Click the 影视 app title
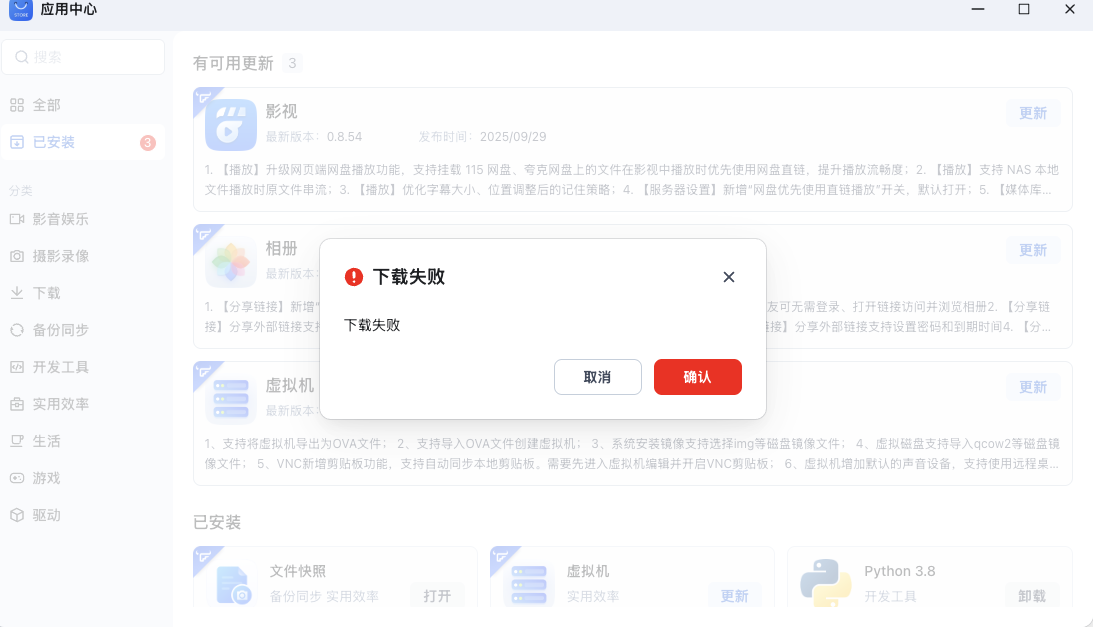This screenshot has height=627, width=1093. [282, 111]
